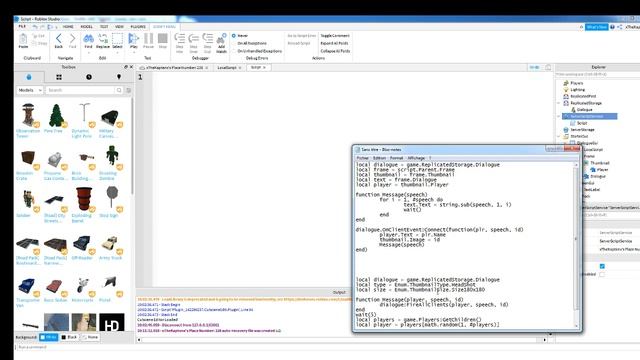Click the Toolbox search magnifier icon
The height and width of the screenshot is (360, 640).
[119, 90]
